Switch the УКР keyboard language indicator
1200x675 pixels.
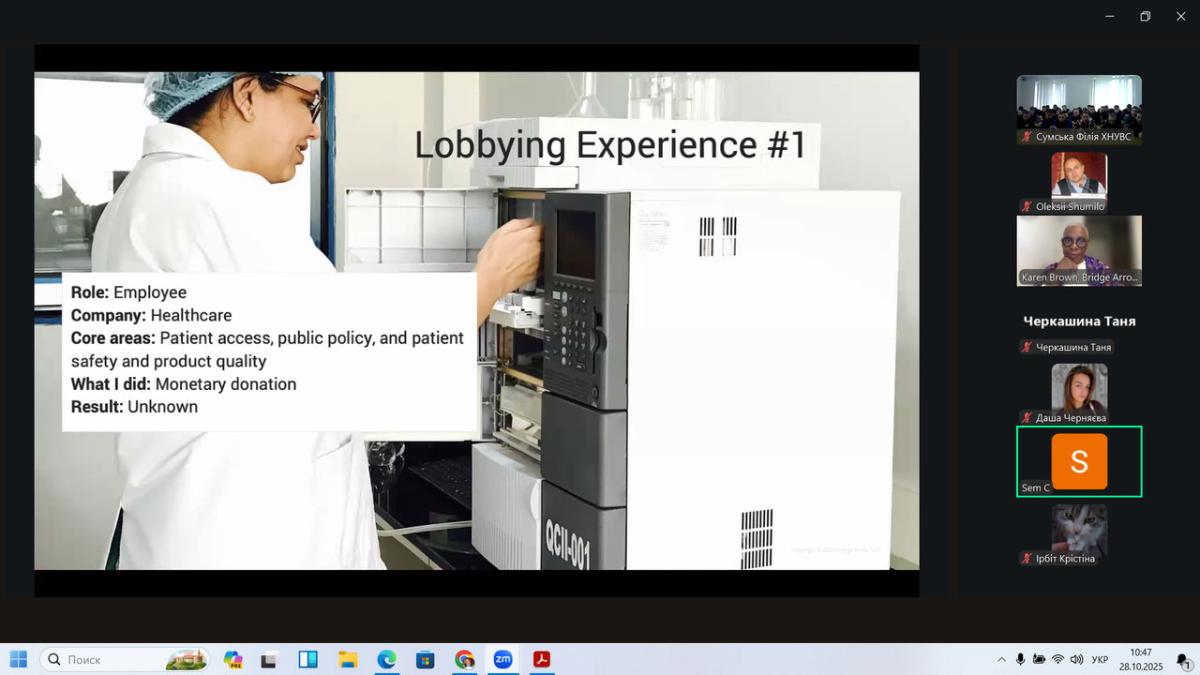click(1100, 659)
